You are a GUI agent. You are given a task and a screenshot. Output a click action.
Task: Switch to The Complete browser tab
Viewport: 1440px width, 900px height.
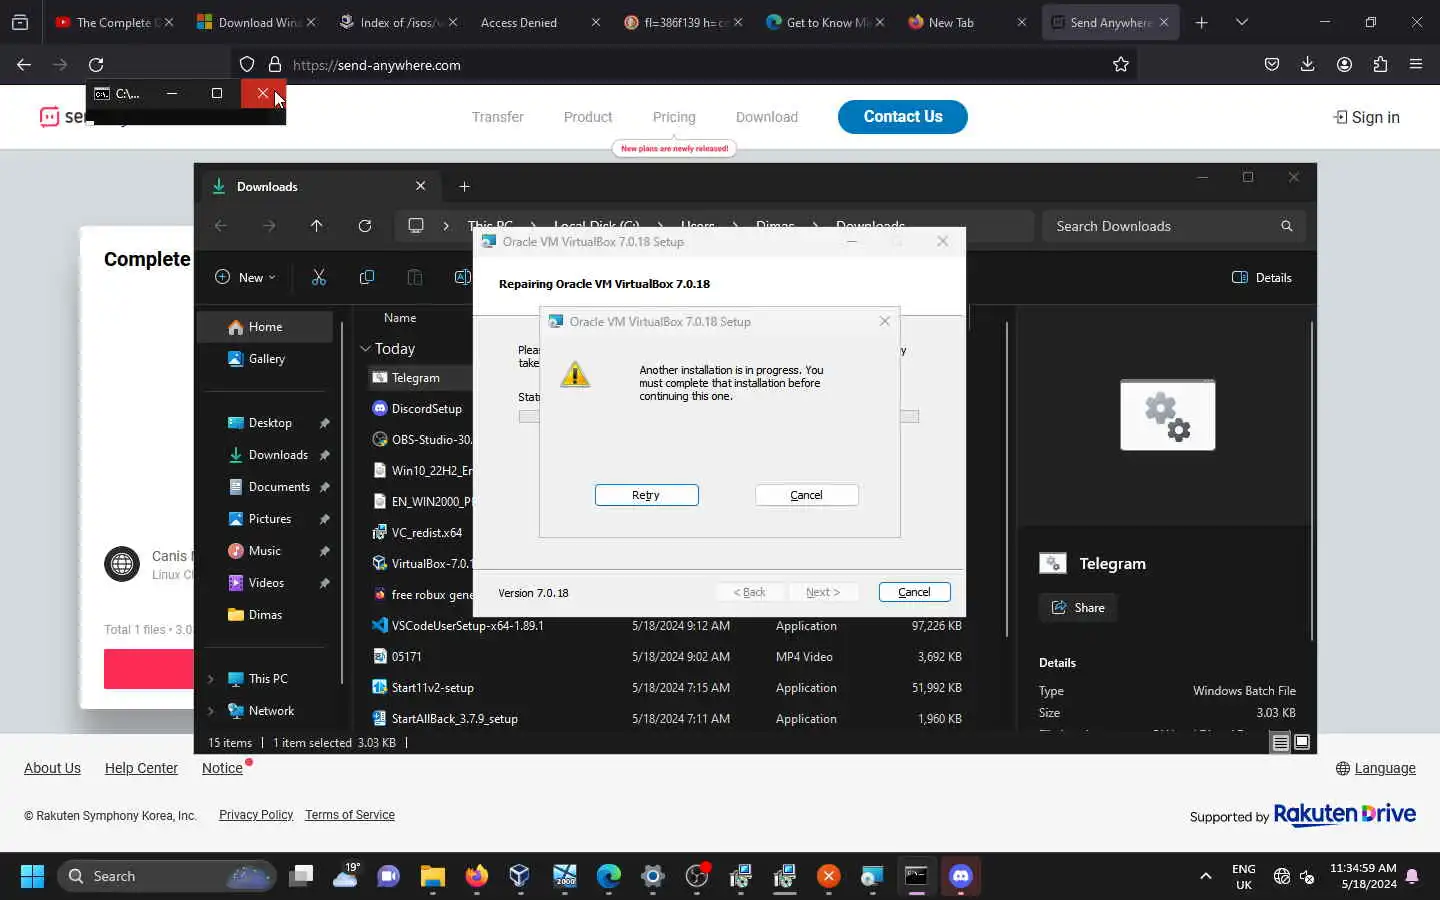[113, 22]
